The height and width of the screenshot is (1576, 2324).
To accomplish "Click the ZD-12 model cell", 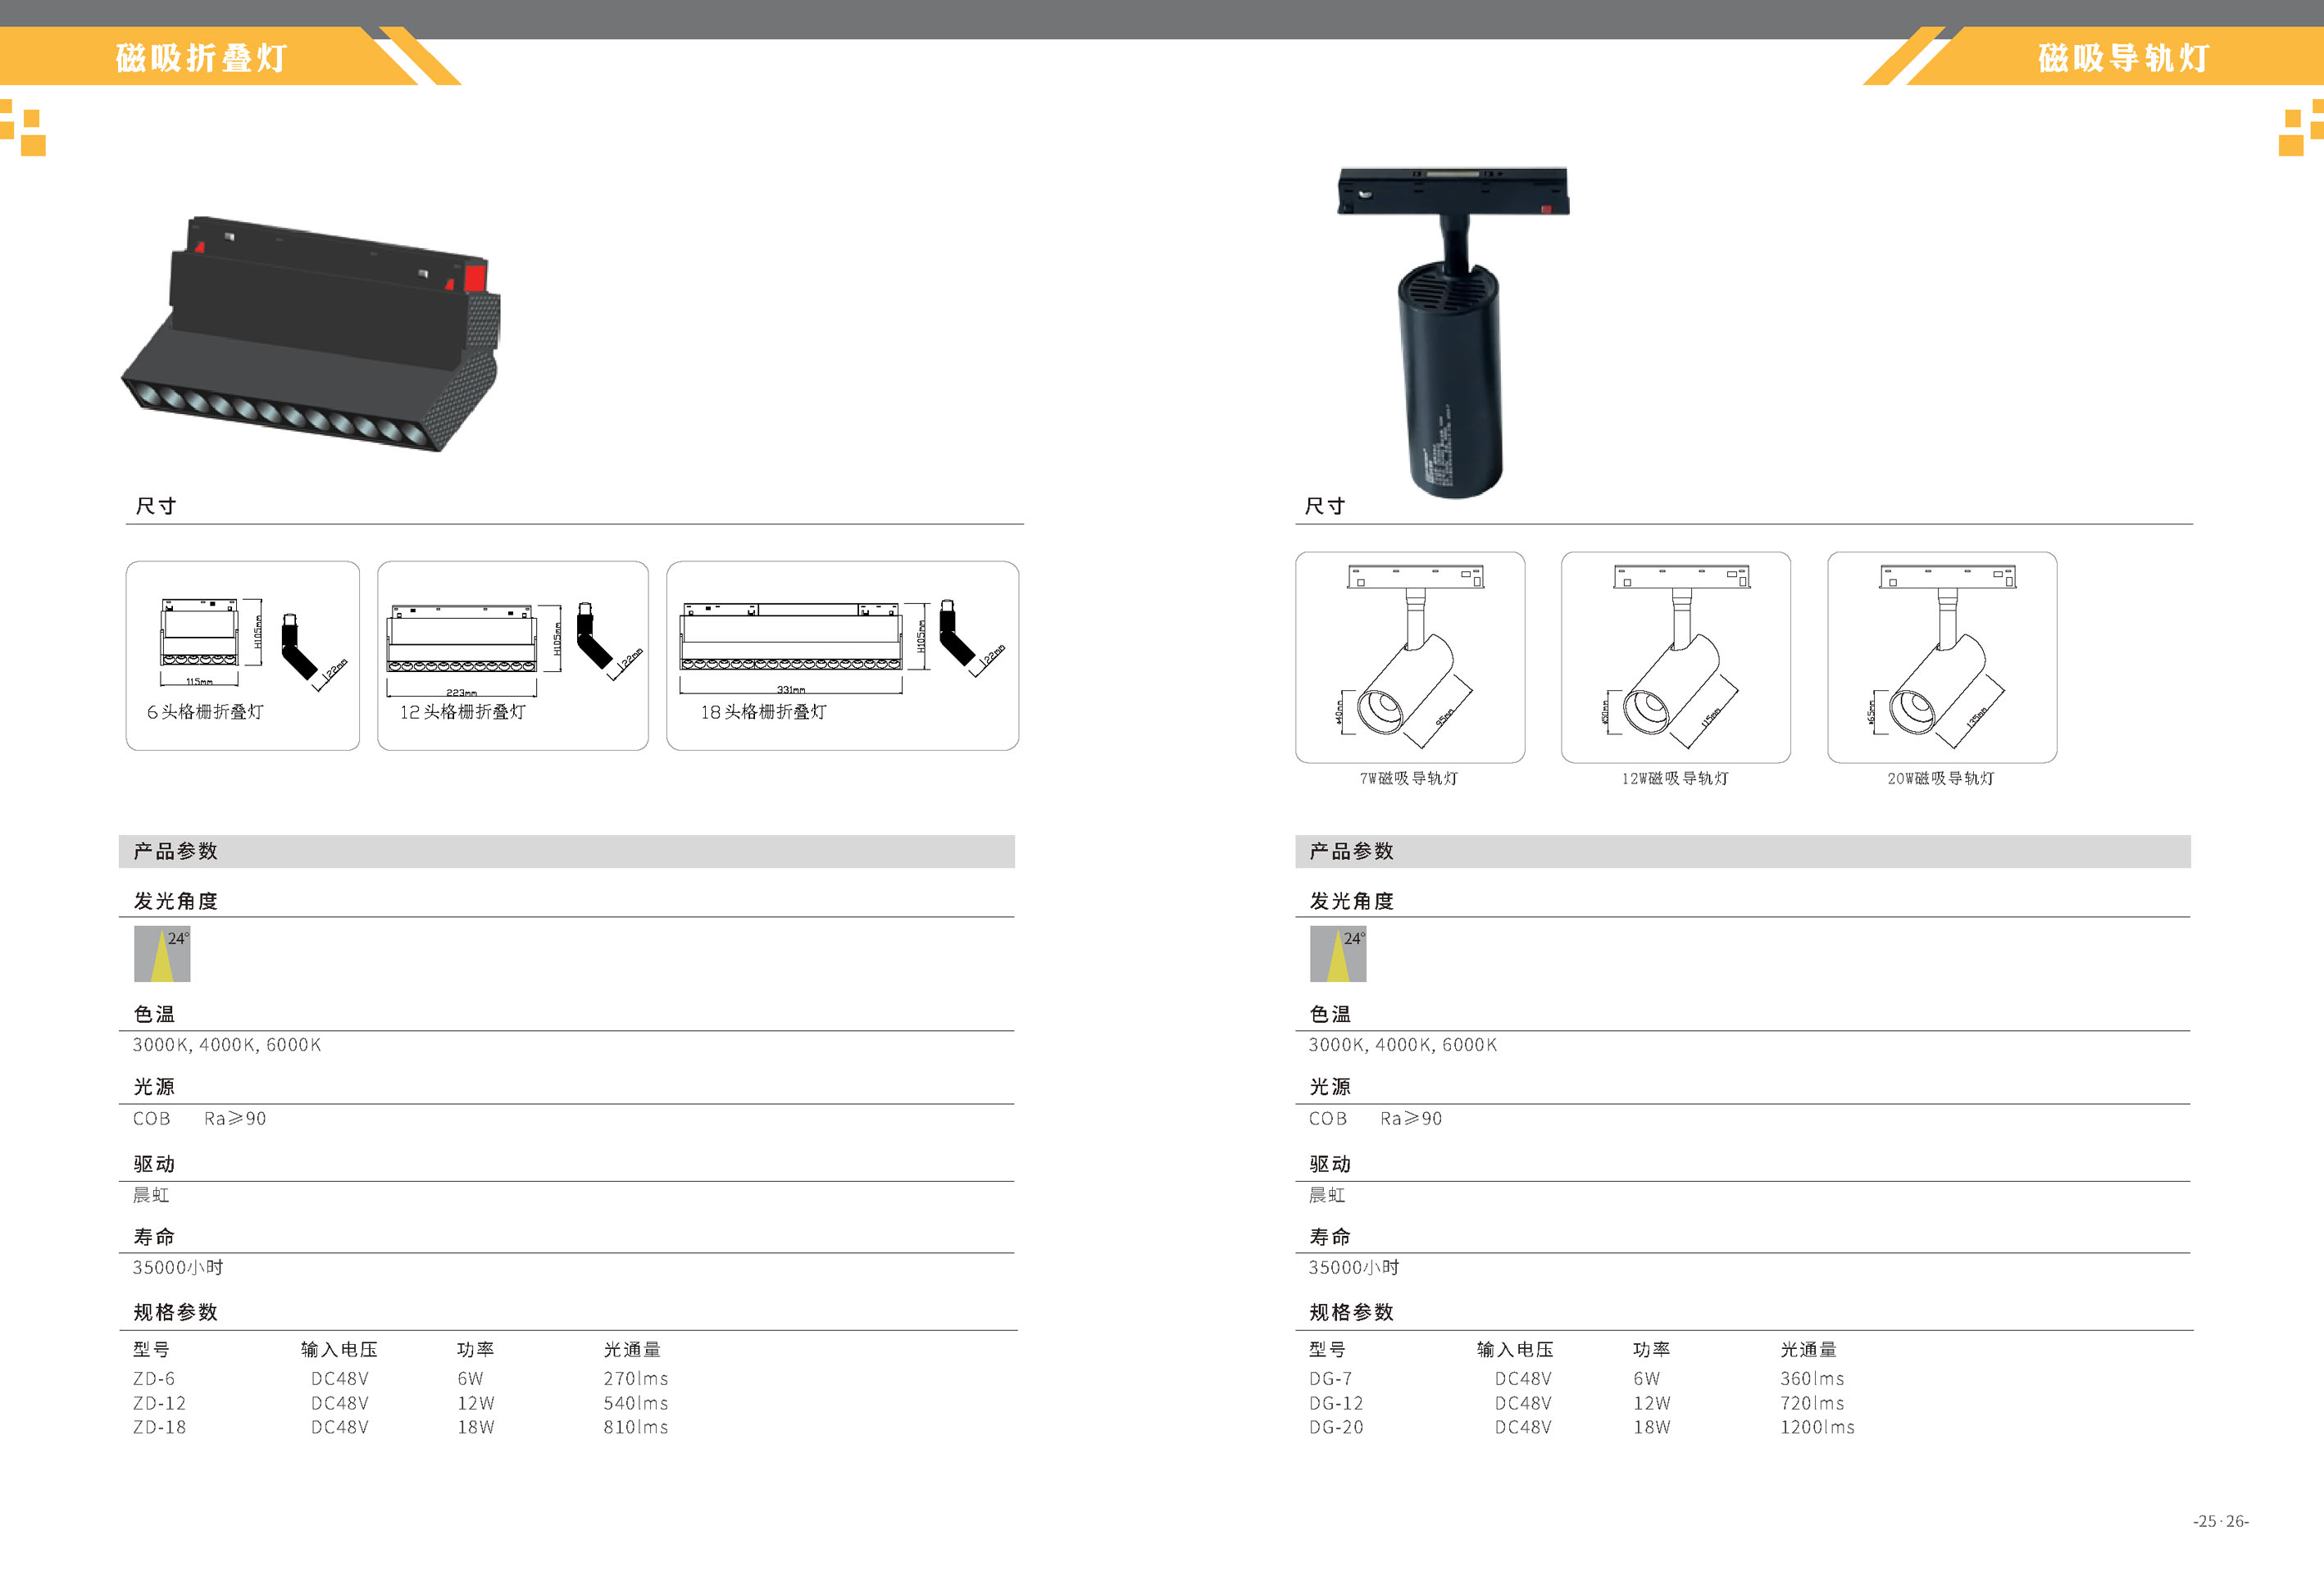I will 159,1403.
